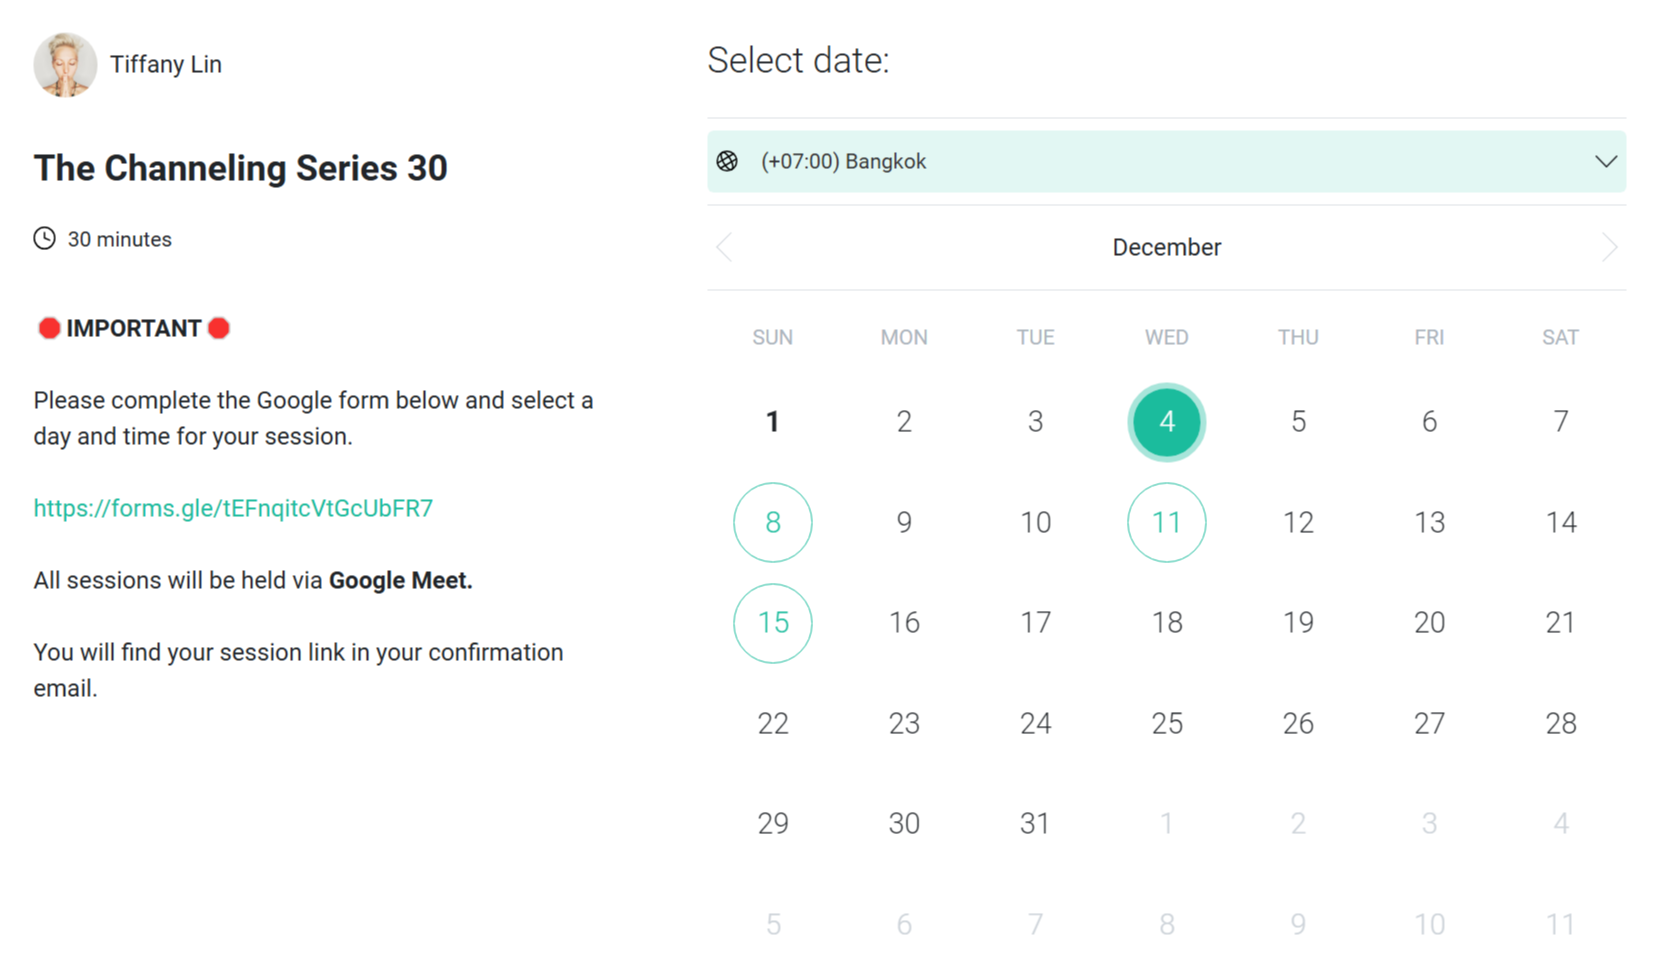
Task: Click date 18 in the calendar
Action: pos(1166,623)
